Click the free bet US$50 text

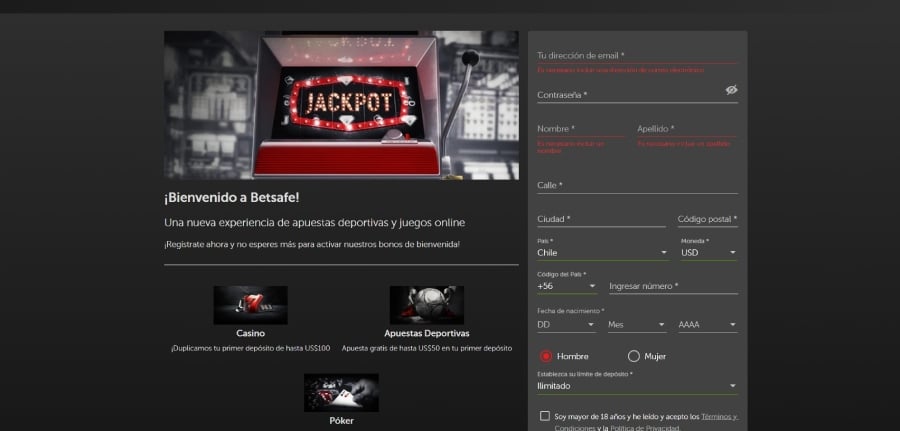(x=426, y=348)
